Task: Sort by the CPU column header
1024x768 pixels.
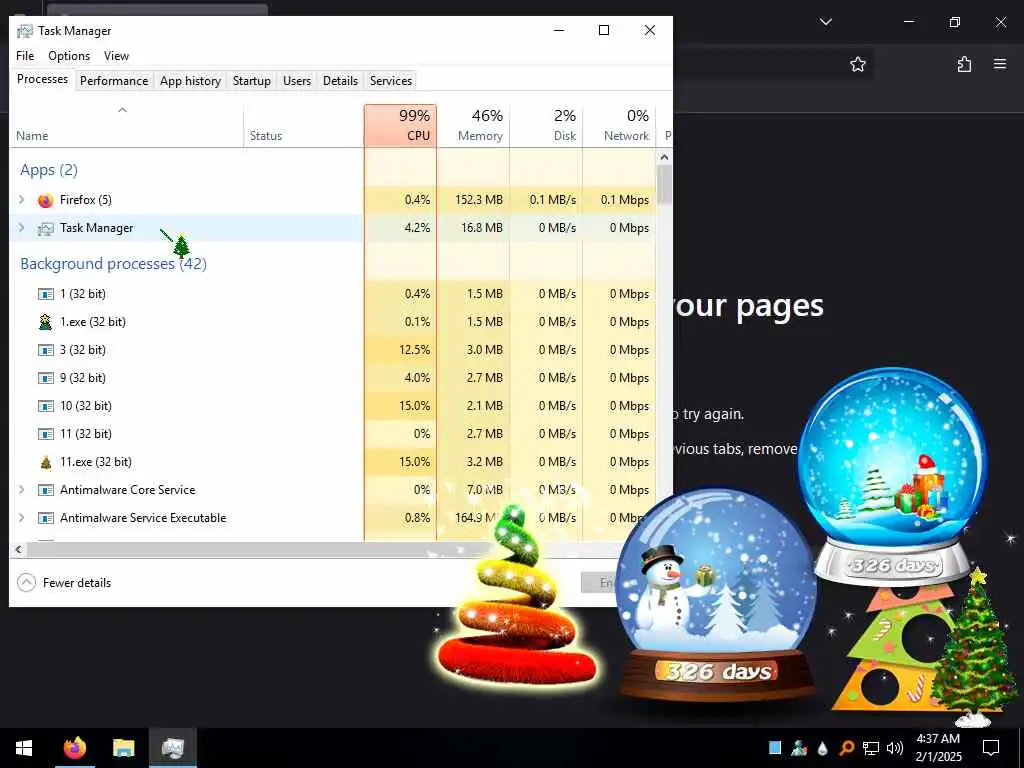Action: point(400,125)
